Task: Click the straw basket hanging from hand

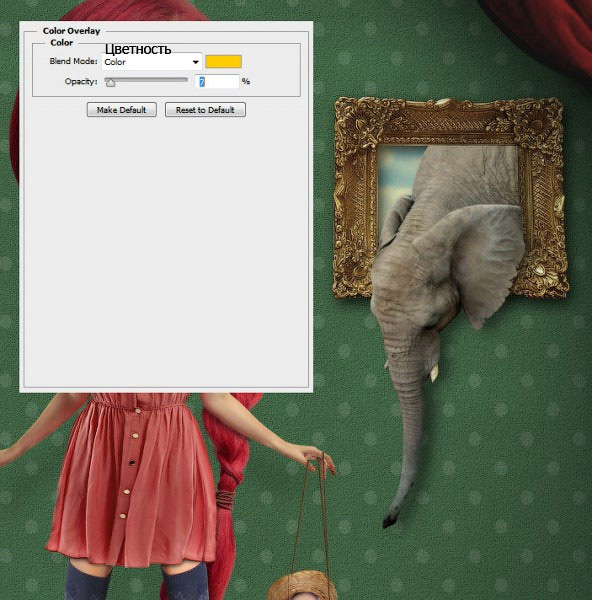Action: [x=302, y=585]
